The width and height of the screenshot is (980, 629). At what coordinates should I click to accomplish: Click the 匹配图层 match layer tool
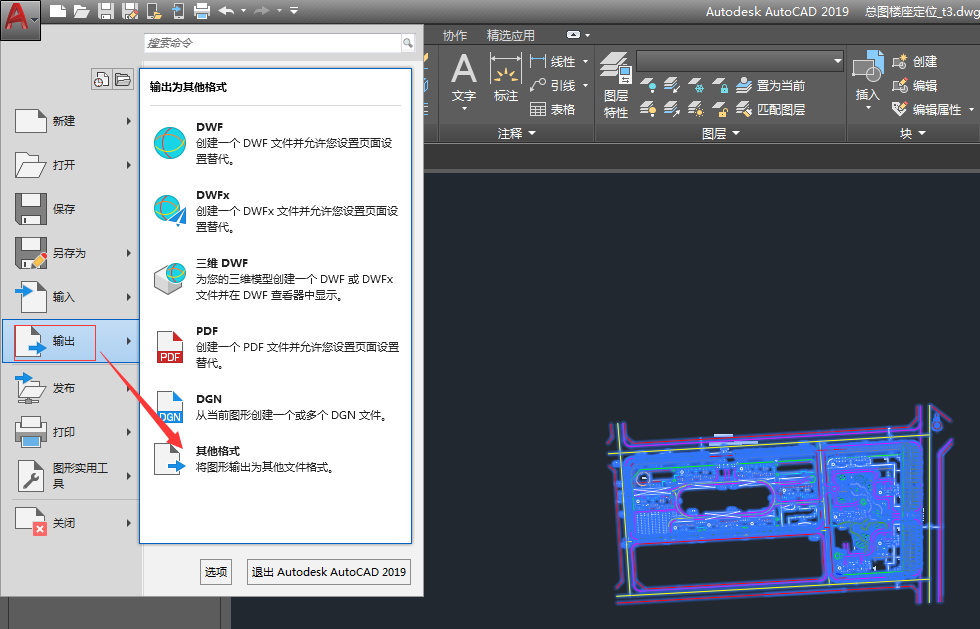[x=771, y=109]
